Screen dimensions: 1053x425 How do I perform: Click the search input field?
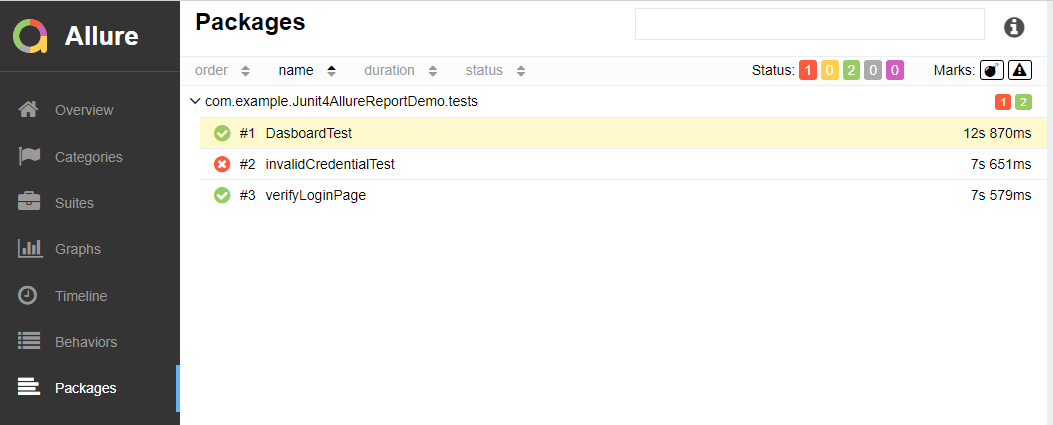(x=809, y=25)
